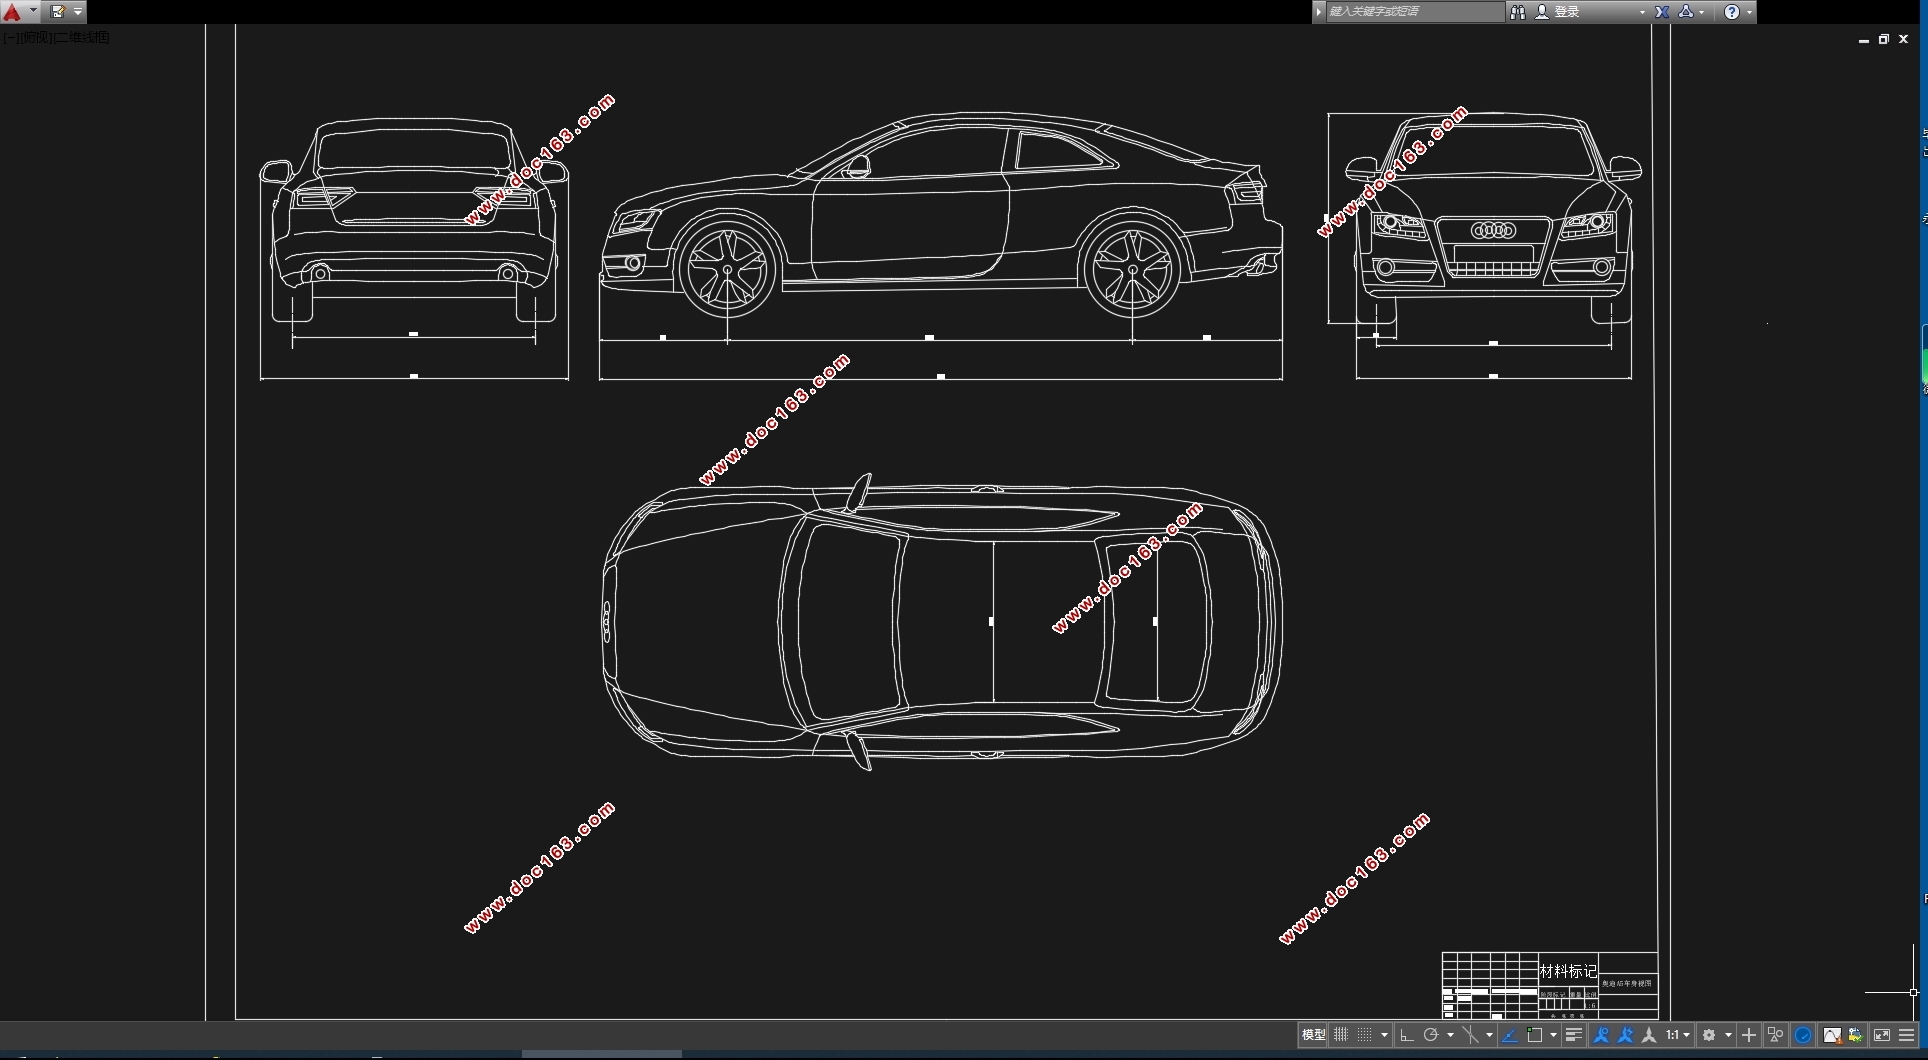Screen dimensions: 1928x1060
Task: Open the isometric drafting plane dropdown
Action: (x=1489, y=1035)
